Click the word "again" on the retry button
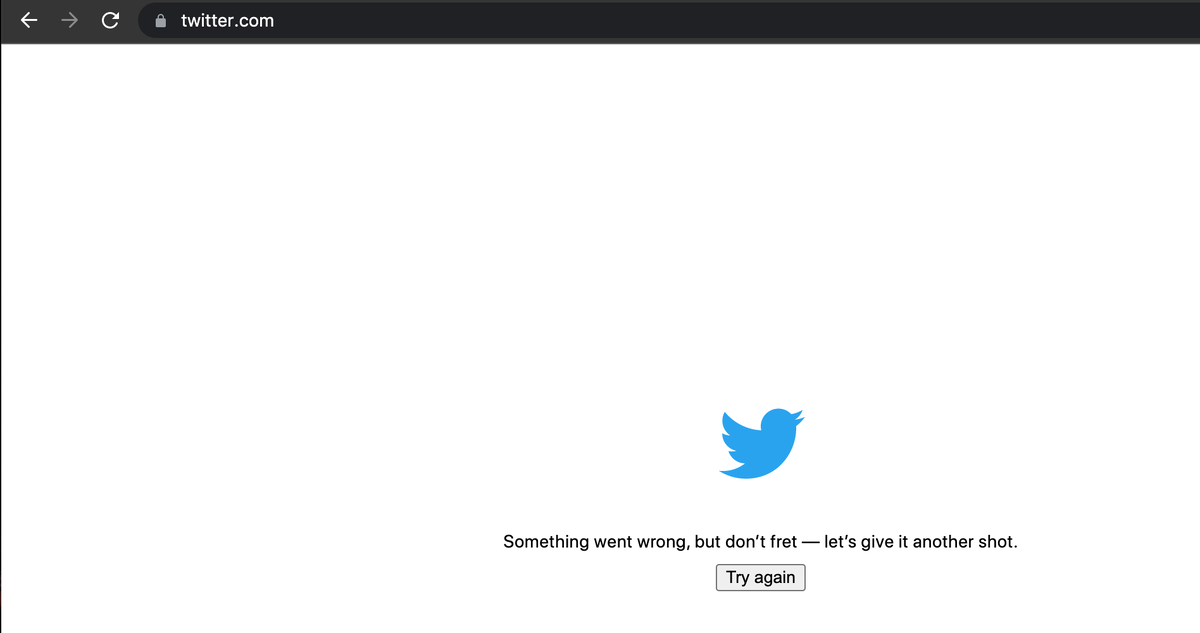1200x633 pixels. pyautogui.click(x=775, y=578)
